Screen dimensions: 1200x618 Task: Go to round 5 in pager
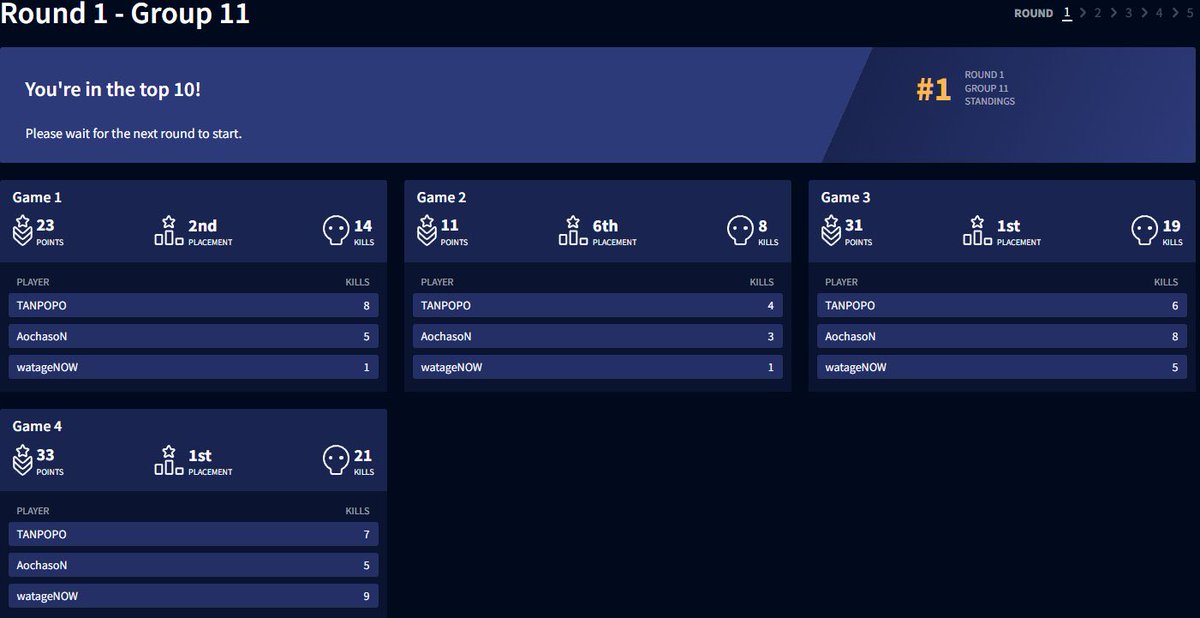click(x=1189, y=13)
